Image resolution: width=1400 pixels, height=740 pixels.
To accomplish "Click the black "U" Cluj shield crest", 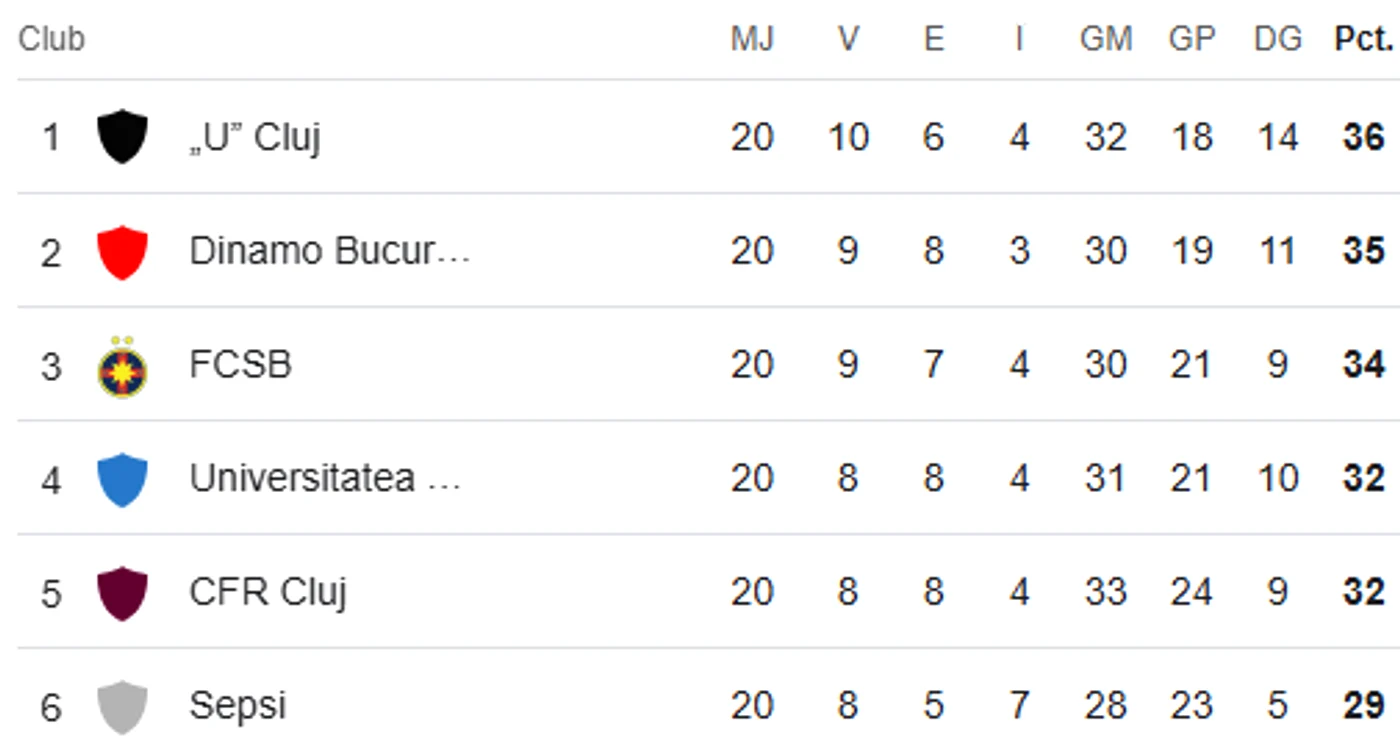I will (122, 137).
